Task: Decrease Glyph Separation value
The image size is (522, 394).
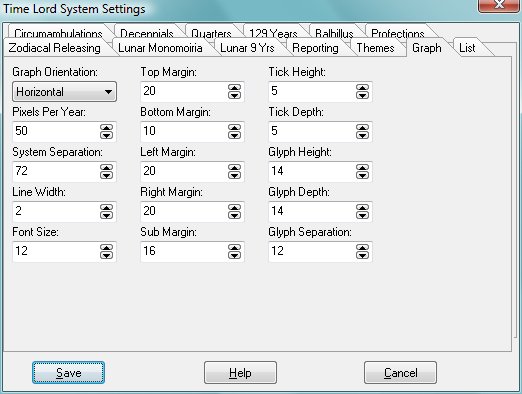Action: point(362,255)
